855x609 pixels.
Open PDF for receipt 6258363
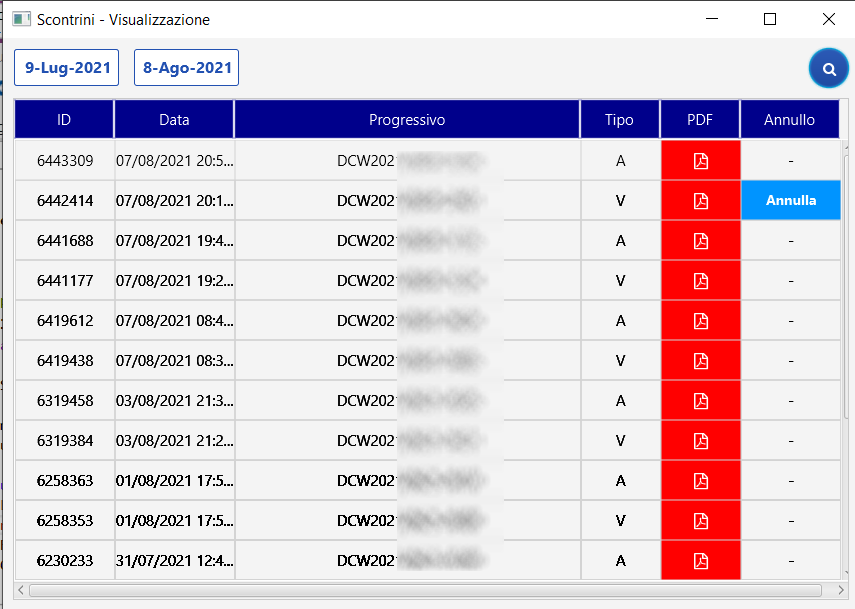(701, 480)
